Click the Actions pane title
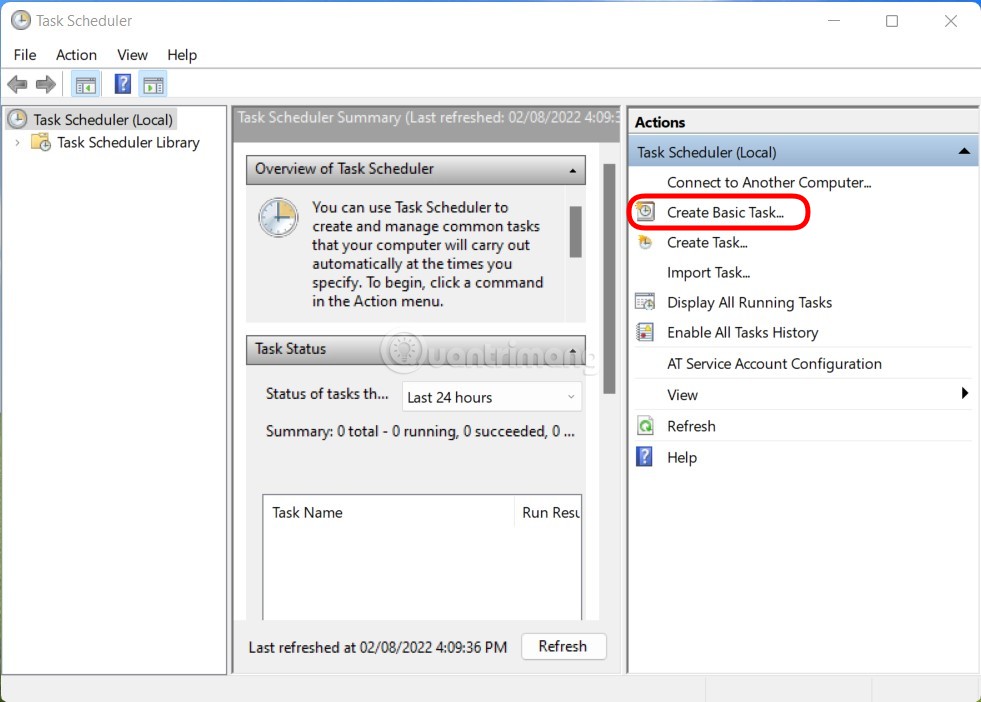 click(659, 122)
